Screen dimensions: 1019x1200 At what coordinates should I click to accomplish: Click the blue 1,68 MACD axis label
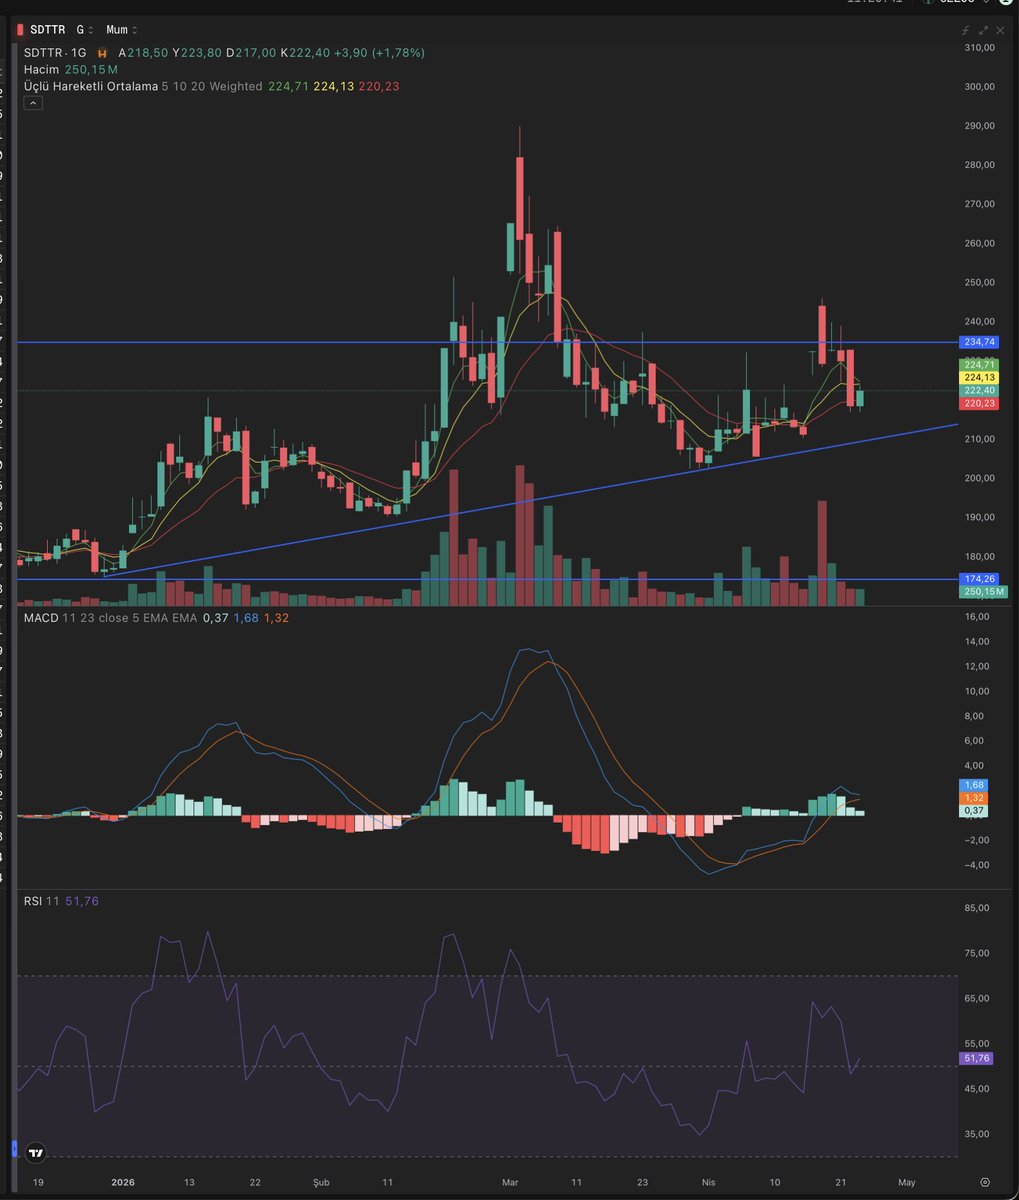(974, 785)
